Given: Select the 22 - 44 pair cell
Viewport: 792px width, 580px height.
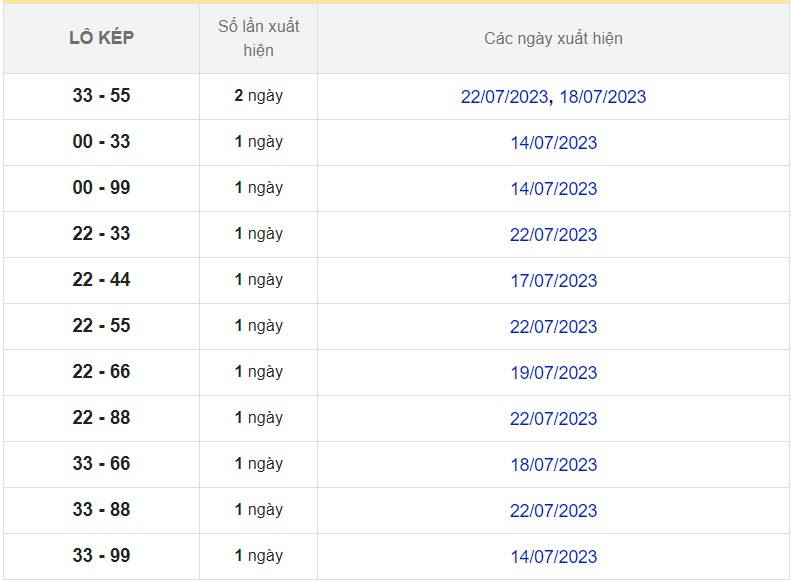Looking at the screenshot, I should click(101, 280).
